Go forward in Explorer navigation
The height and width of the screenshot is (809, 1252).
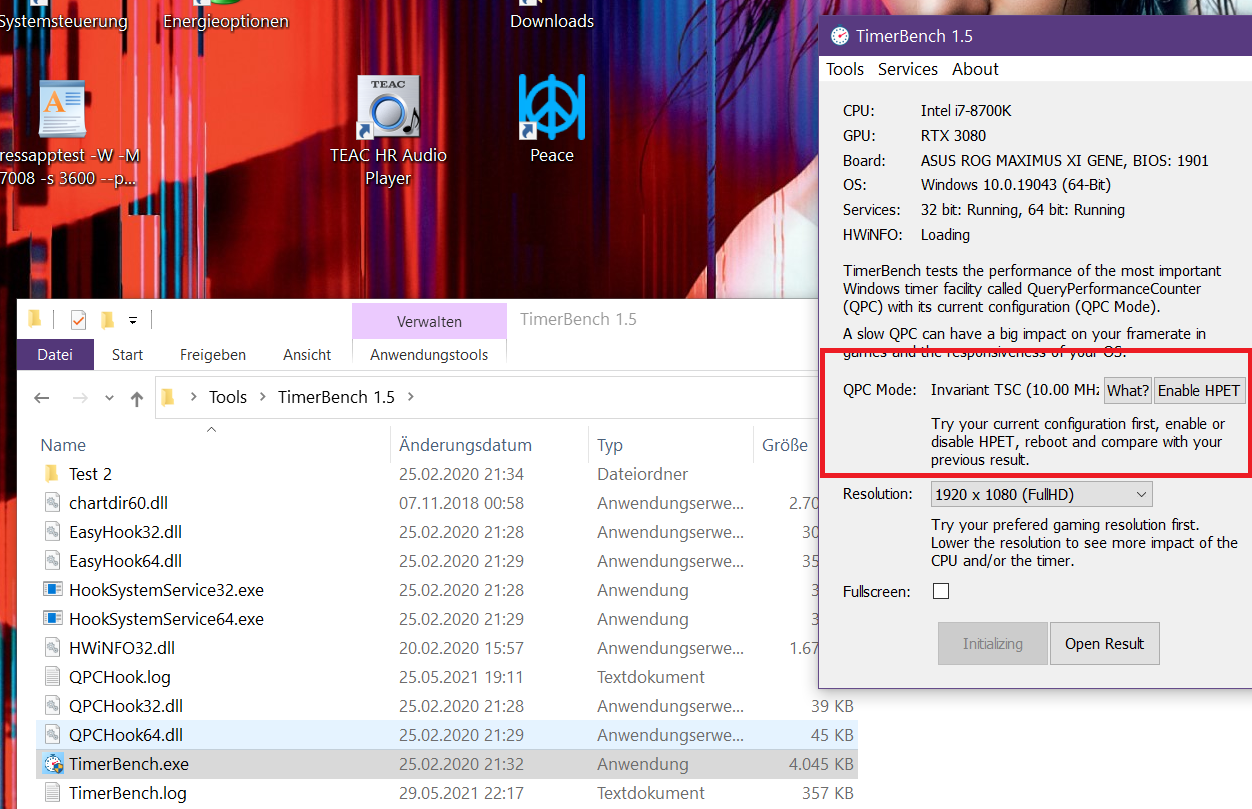click(x=81, y=397)
